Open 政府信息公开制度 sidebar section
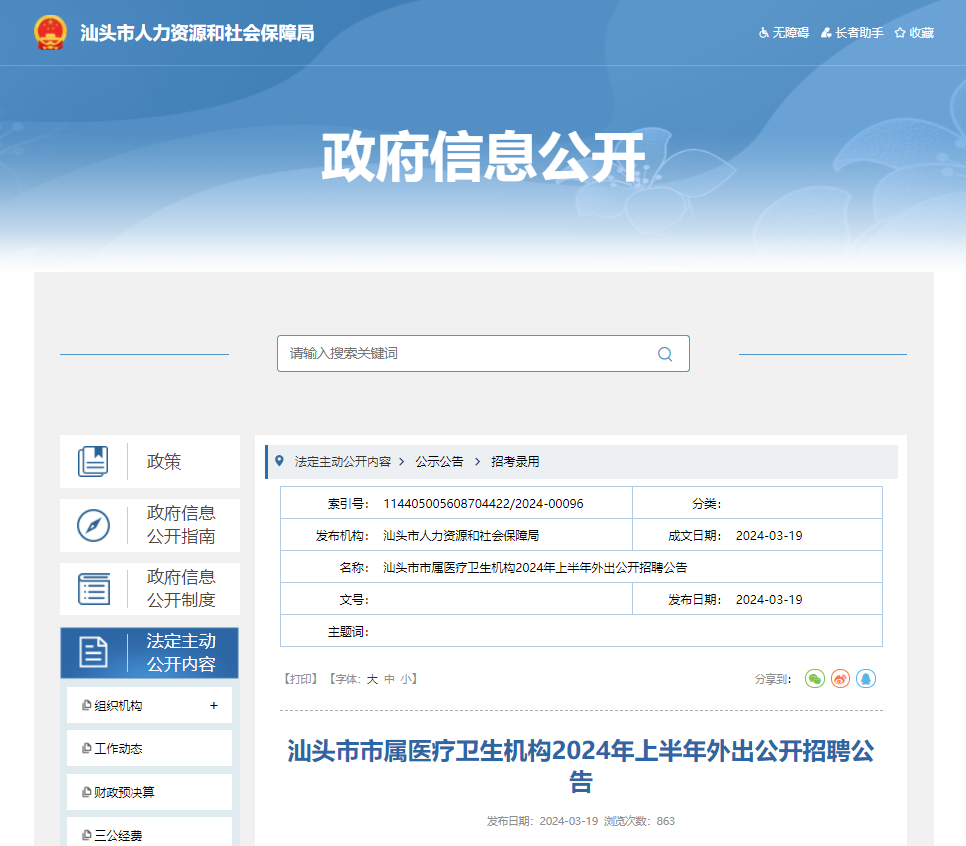Viewport: 966px width, 846px height. pyautogui.click(x=150, y=589)
